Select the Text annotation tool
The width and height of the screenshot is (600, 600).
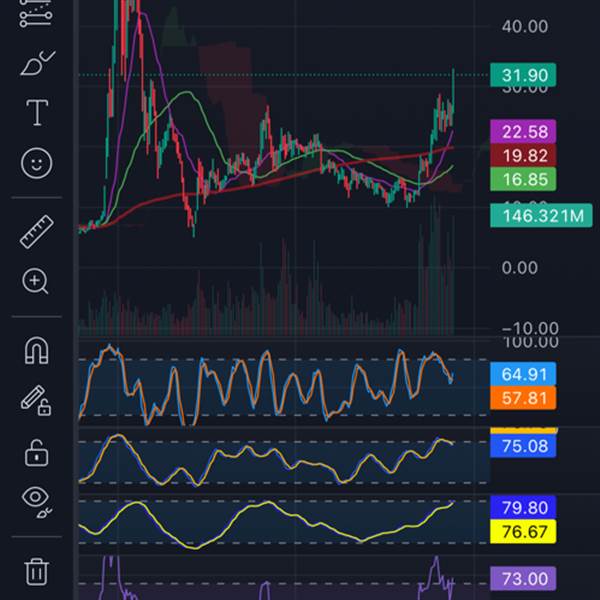point(37,112)
